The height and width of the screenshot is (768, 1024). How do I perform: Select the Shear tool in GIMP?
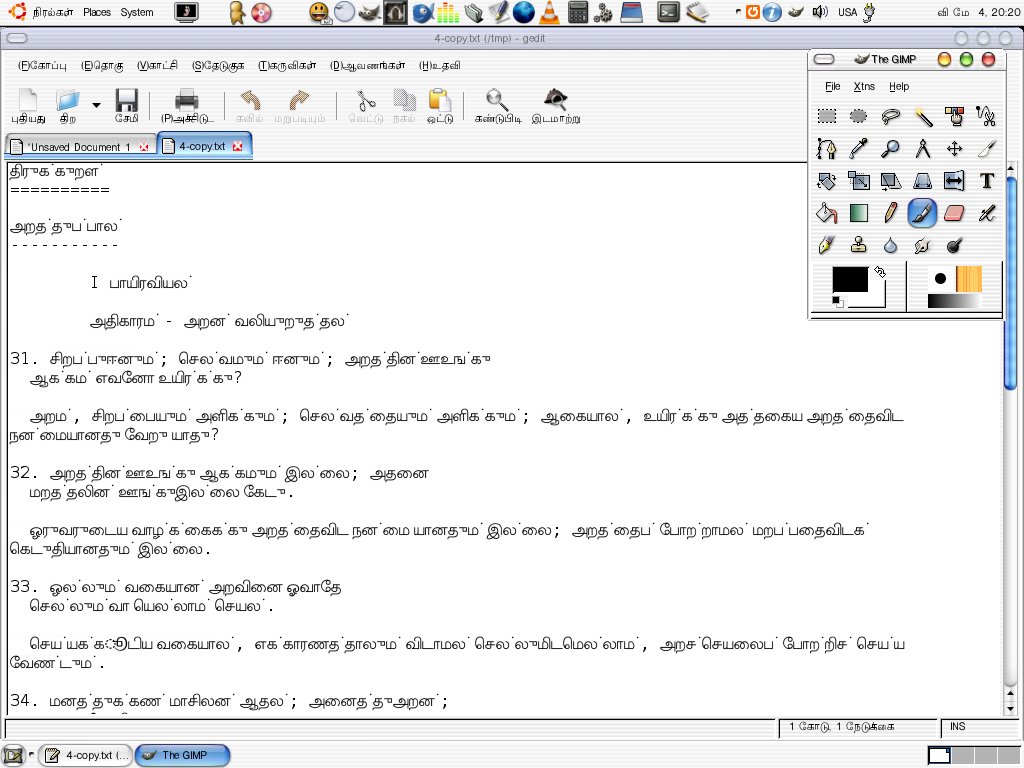(x=891, y=181)
